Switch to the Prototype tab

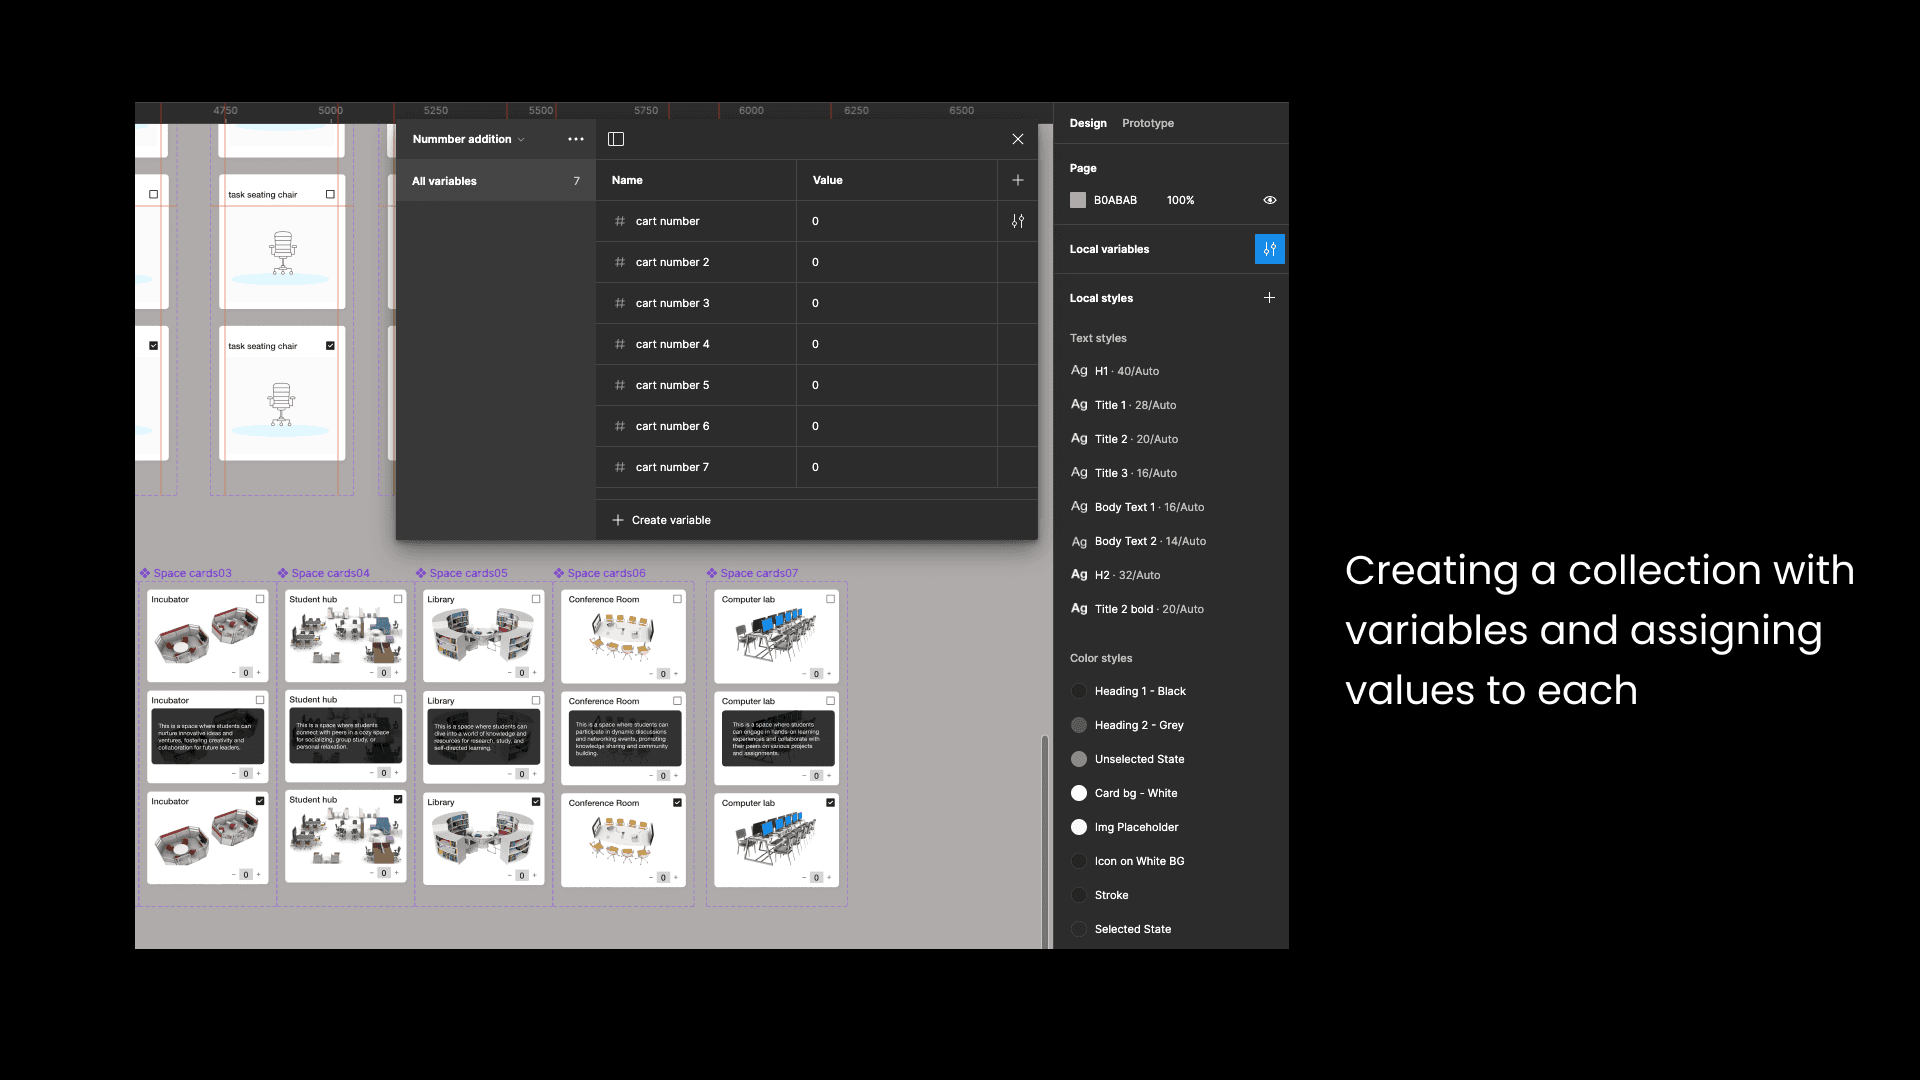(x=1147, y=123)
